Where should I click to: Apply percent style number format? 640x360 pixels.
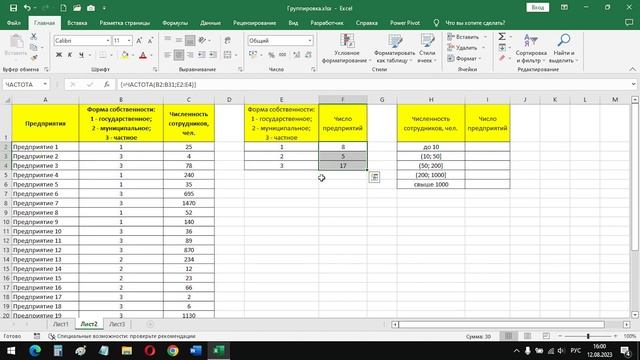pos(271,55)
